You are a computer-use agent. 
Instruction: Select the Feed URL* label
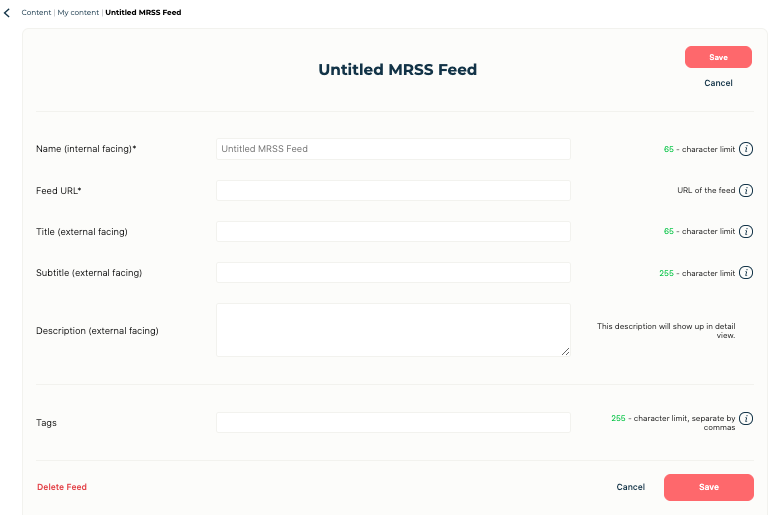(59, 191)
